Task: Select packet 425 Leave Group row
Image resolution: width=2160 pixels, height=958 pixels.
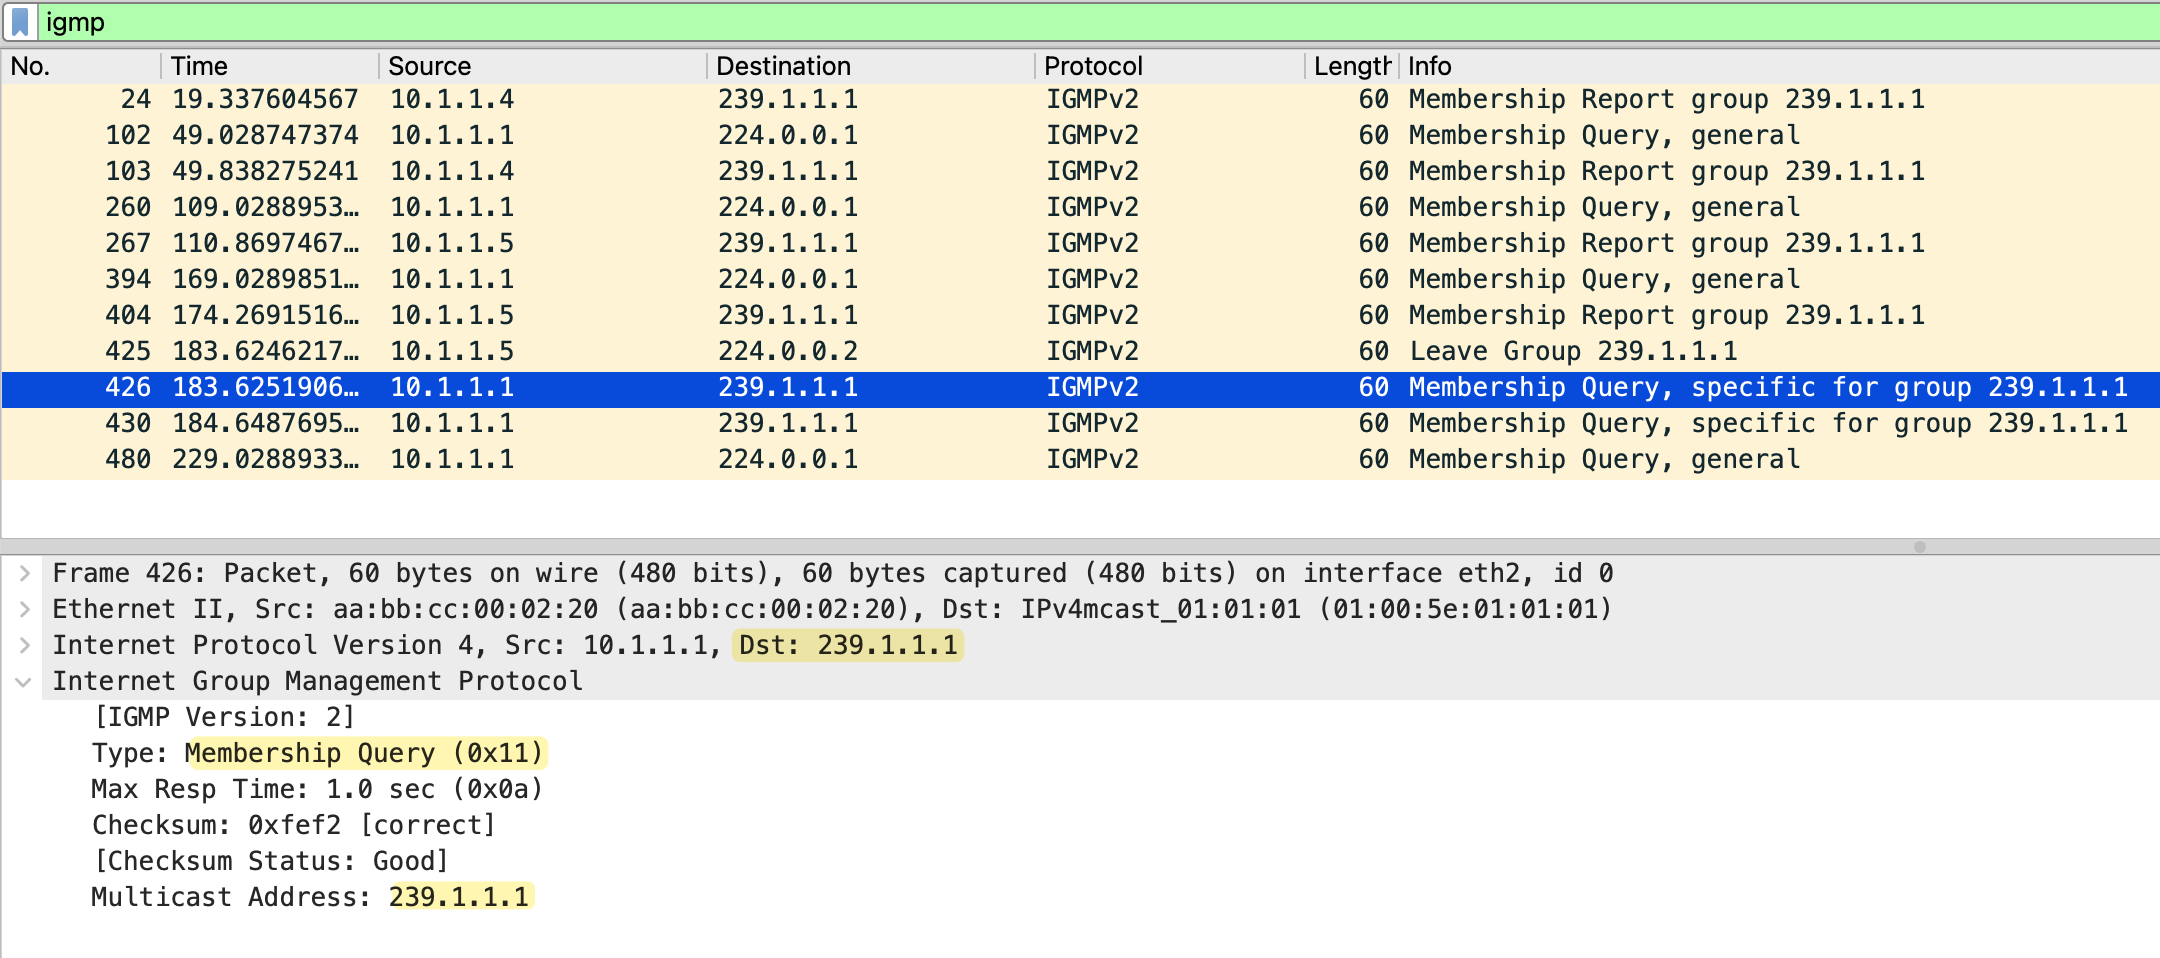Action: pyautogui.click(x=1000, y=351)
